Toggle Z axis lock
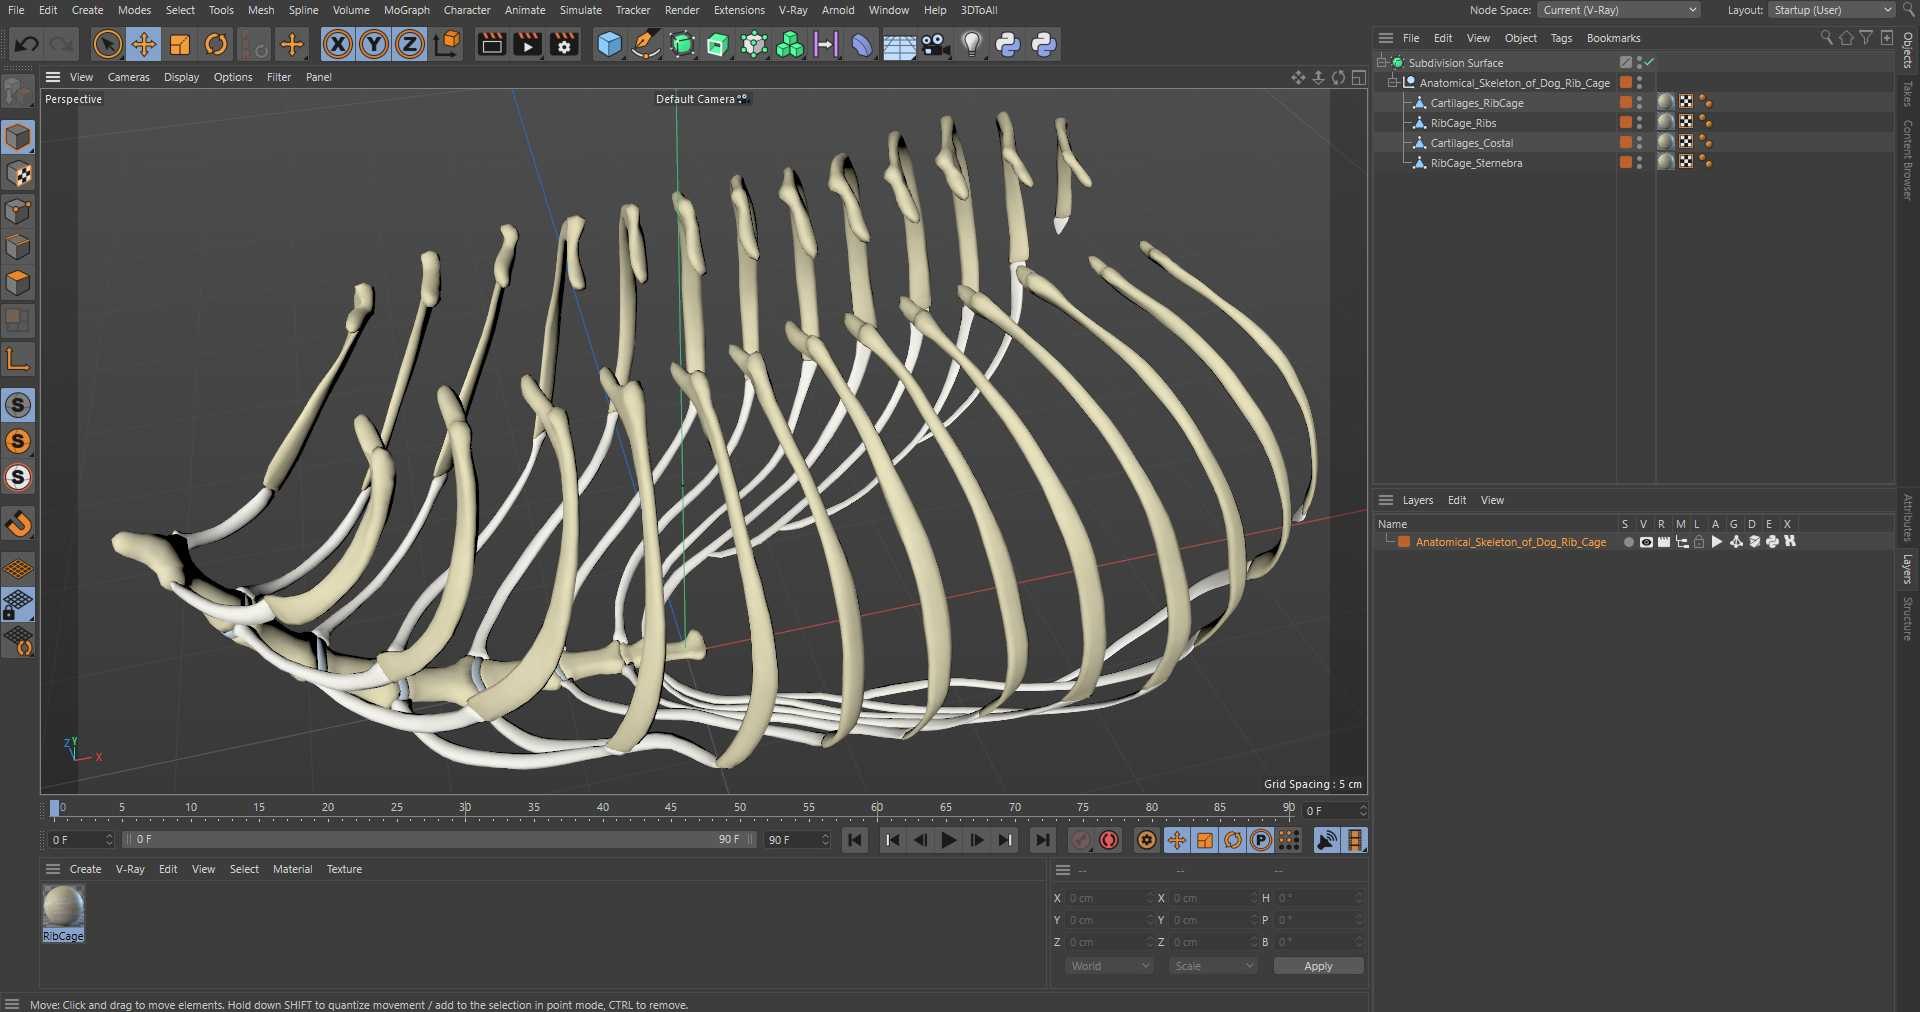Image resolution: width=1920 pixels, height=1012 pixels. click(410, 44)
